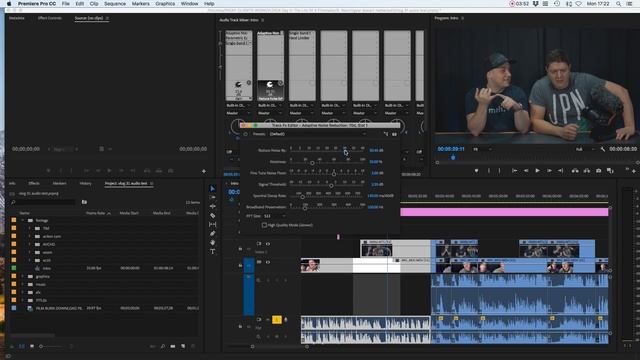This screenshot has width=640, height=360.
Task: Step forward one frame in Program monitor
Action: click(x=549, y=171)
